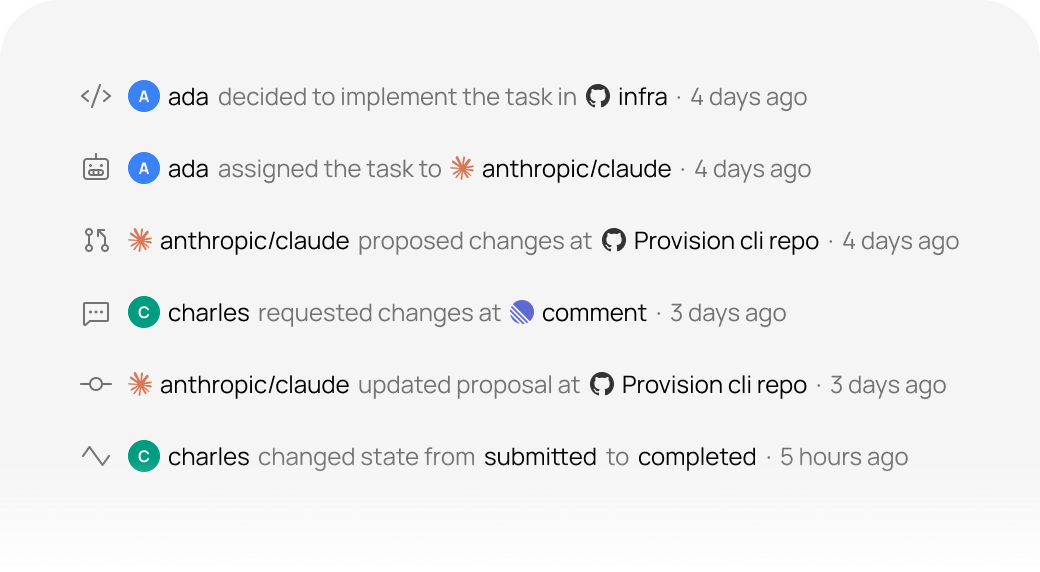Click the 5 hours ago timestamp

[844, 457]
